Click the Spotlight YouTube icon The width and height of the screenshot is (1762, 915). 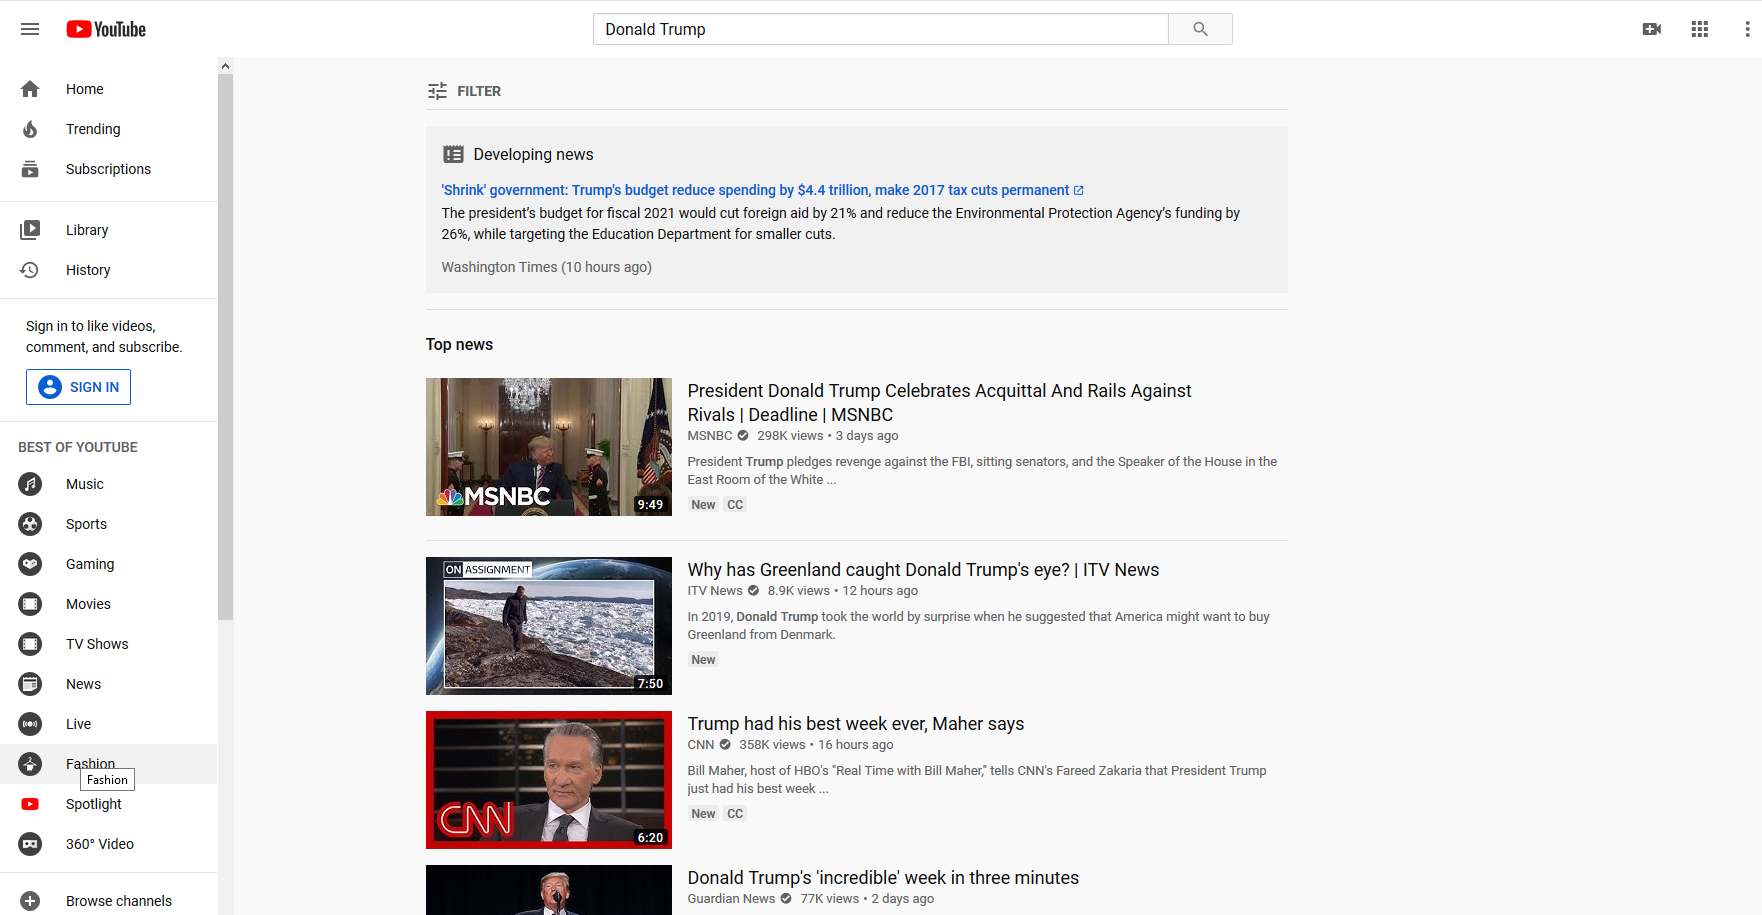[30, 804]
